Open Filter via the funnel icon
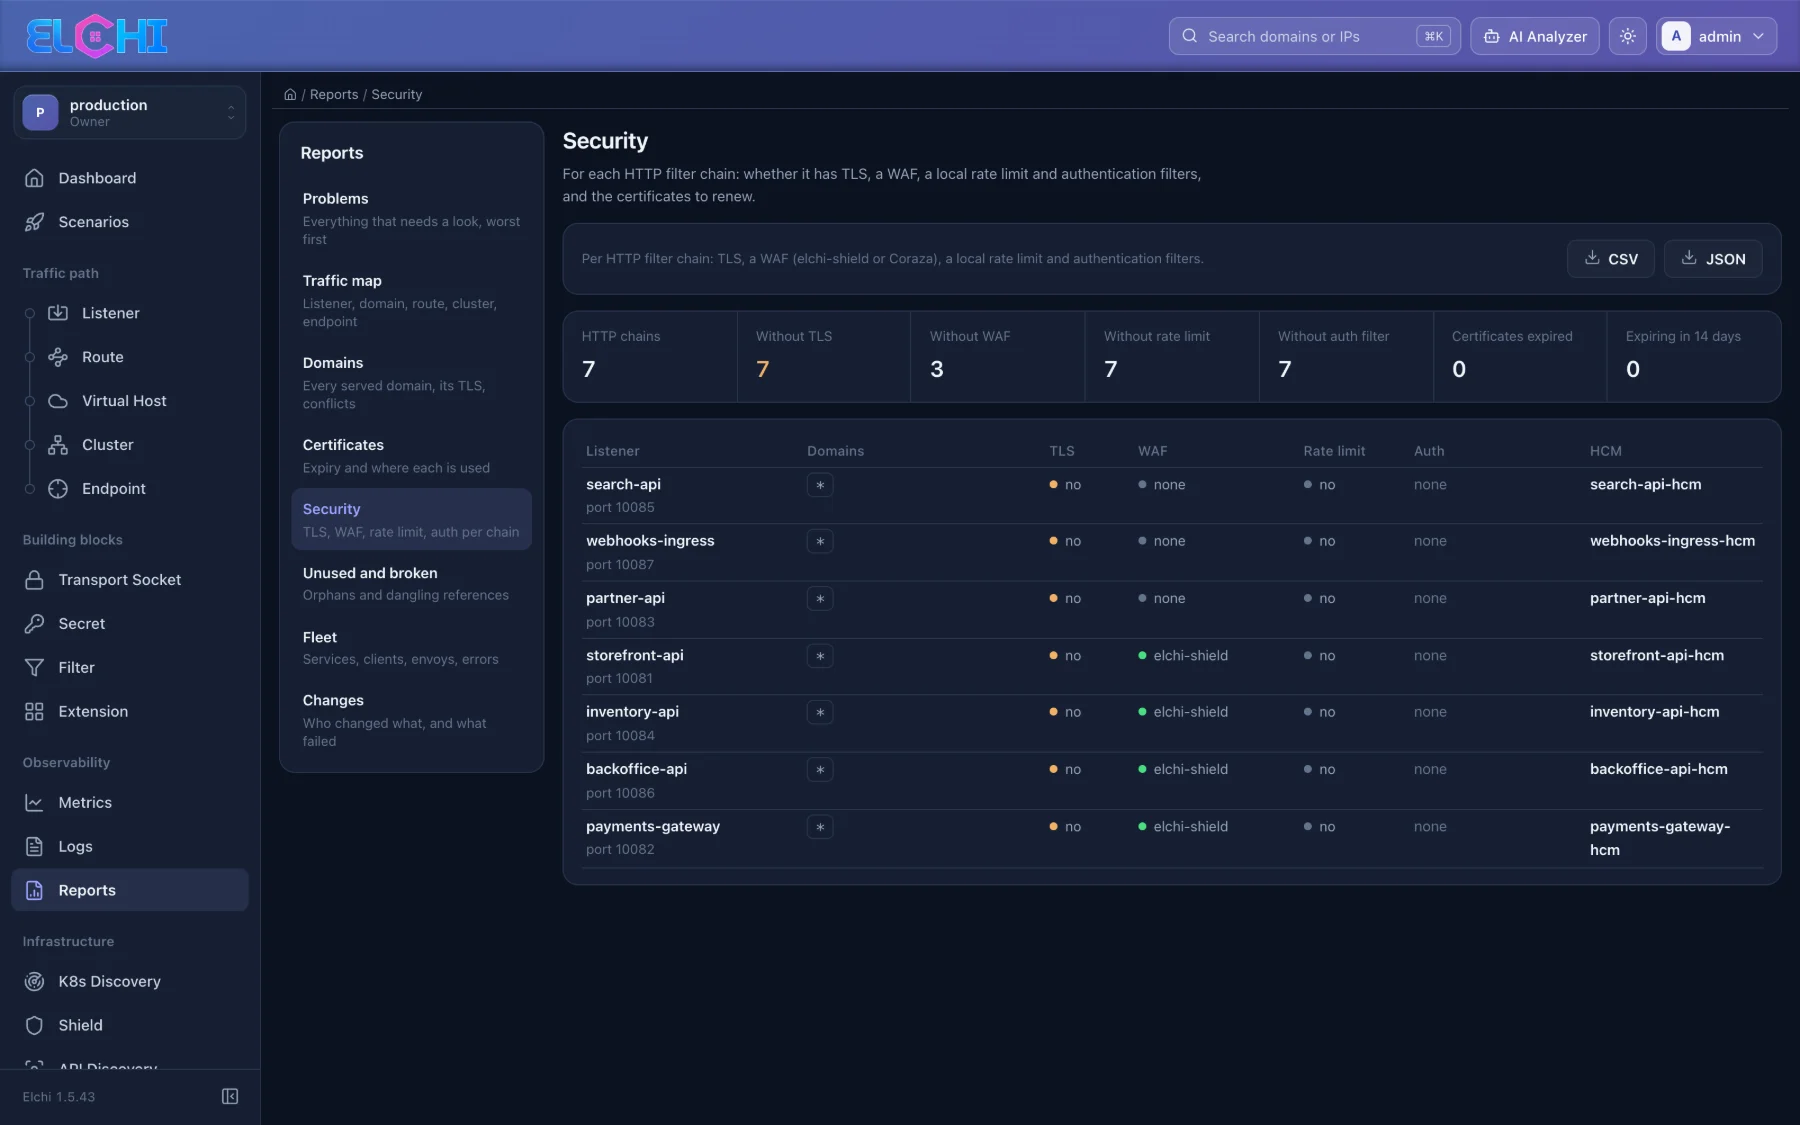 pos(34,668)
